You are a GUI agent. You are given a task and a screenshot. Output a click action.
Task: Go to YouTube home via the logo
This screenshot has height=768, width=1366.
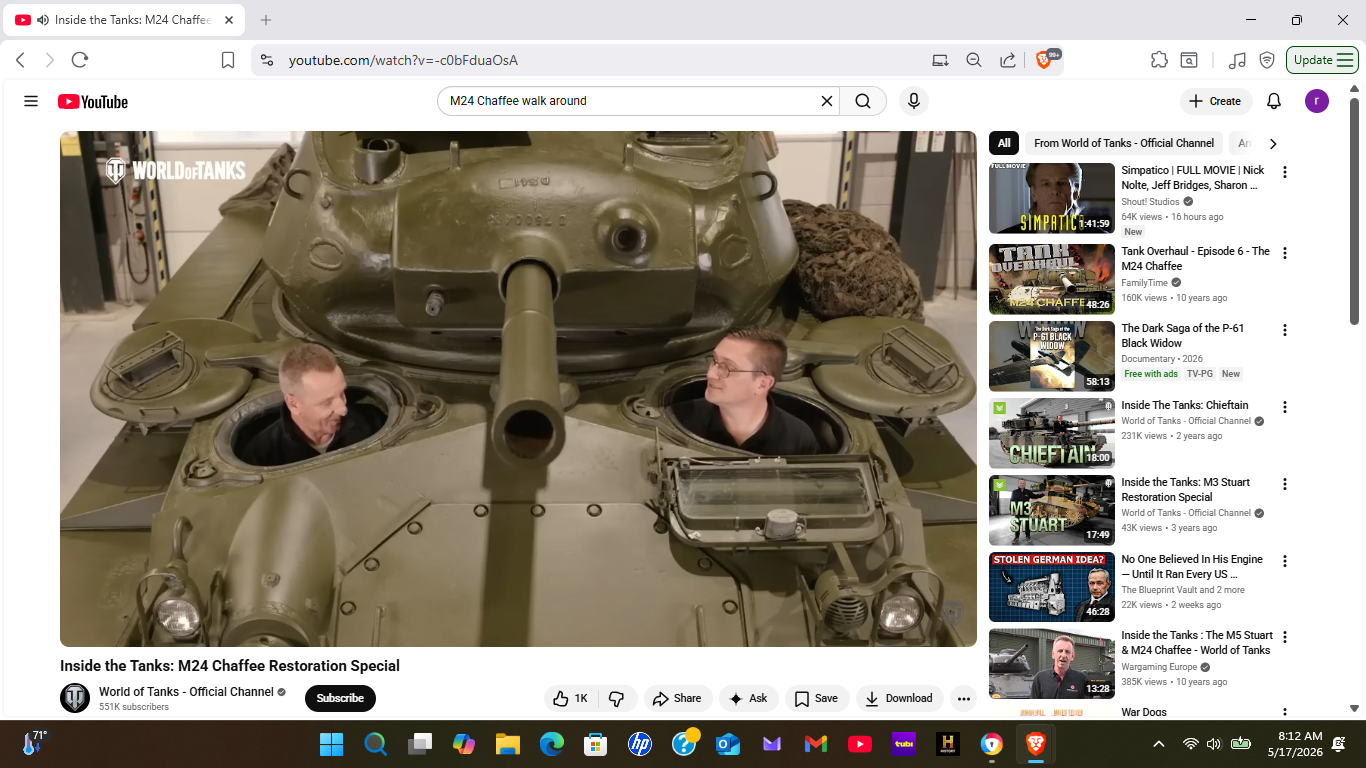pos(93,102)
